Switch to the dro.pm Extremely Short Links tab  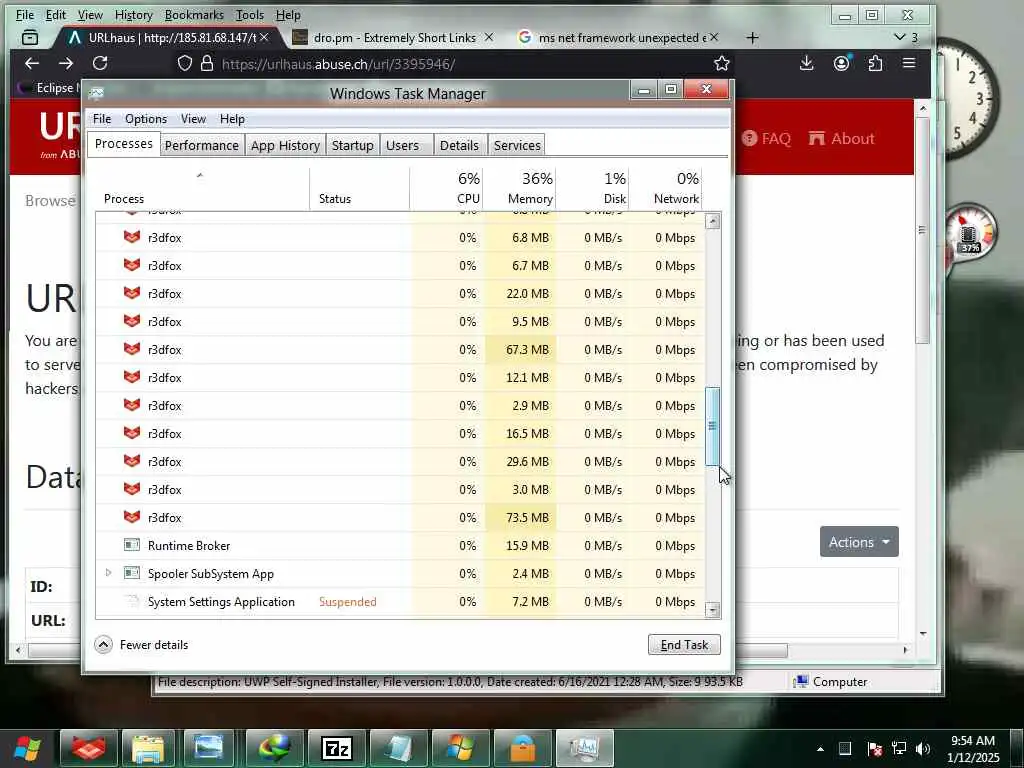click(x=394, y=38)
